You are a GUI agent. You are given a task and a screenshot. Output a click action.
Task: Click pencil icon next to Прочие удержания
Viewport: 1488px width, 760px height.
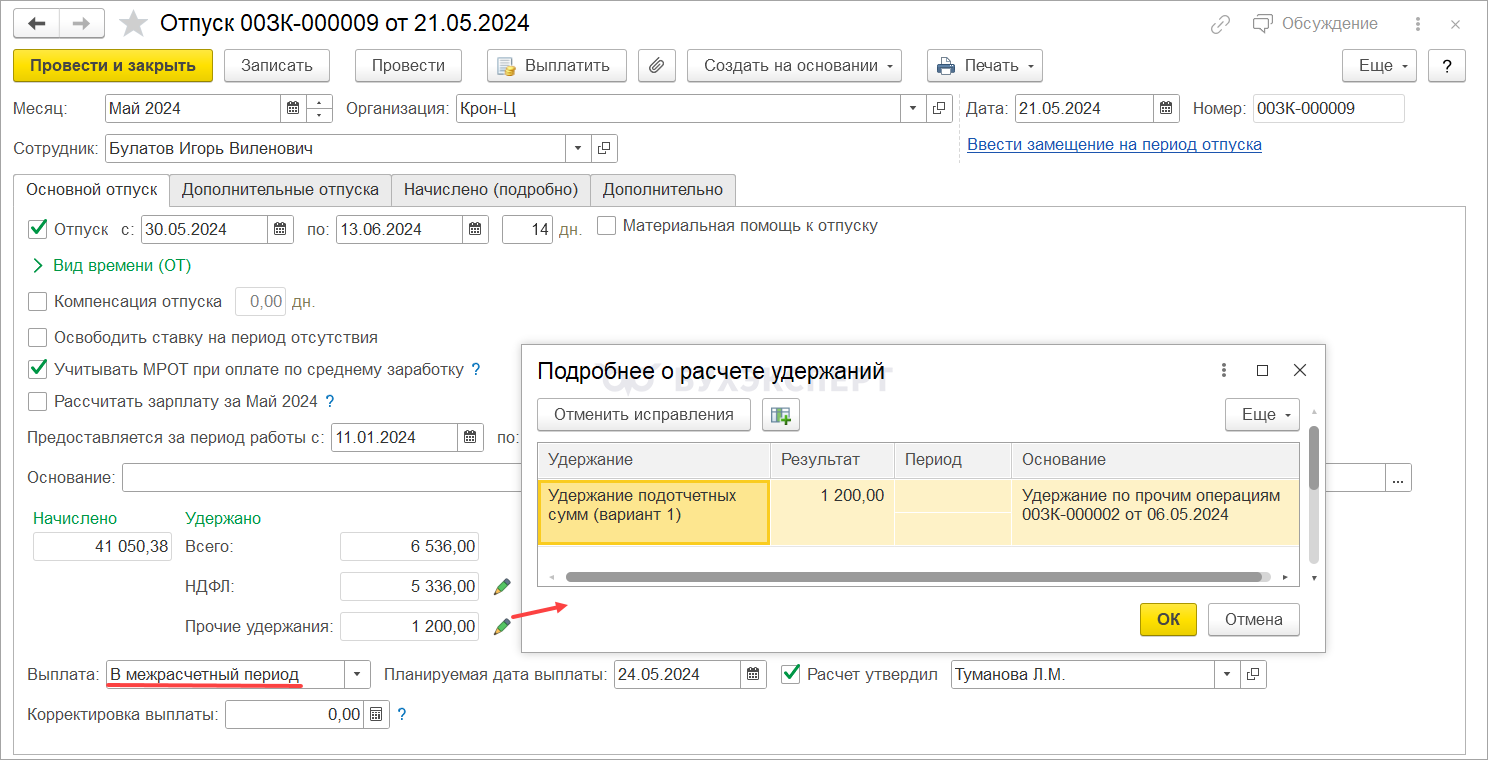click(x=502, y=627)
